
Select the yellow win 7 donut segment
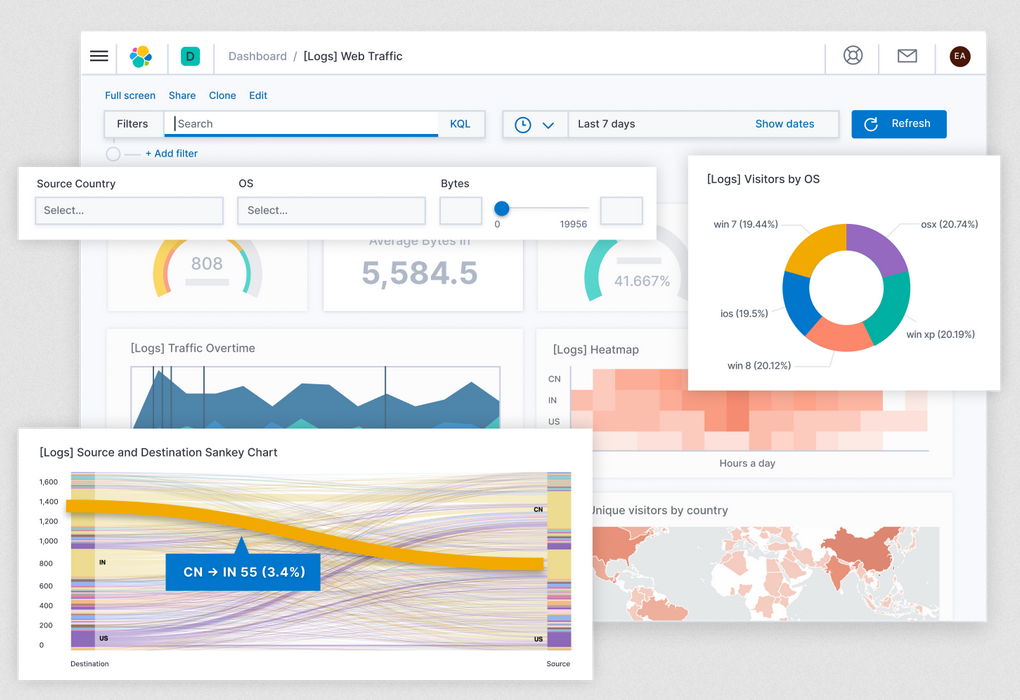814,247
